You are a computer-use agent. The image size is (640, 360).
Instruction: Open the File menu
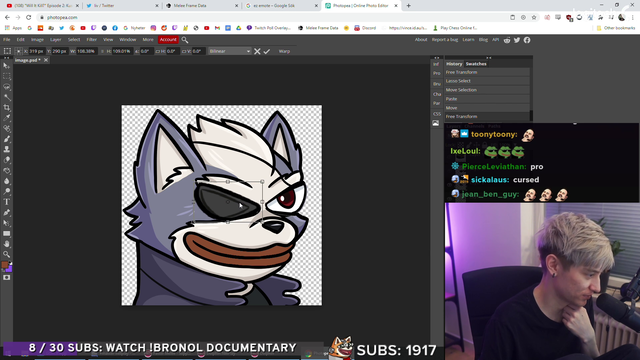[x=7, y=40]
